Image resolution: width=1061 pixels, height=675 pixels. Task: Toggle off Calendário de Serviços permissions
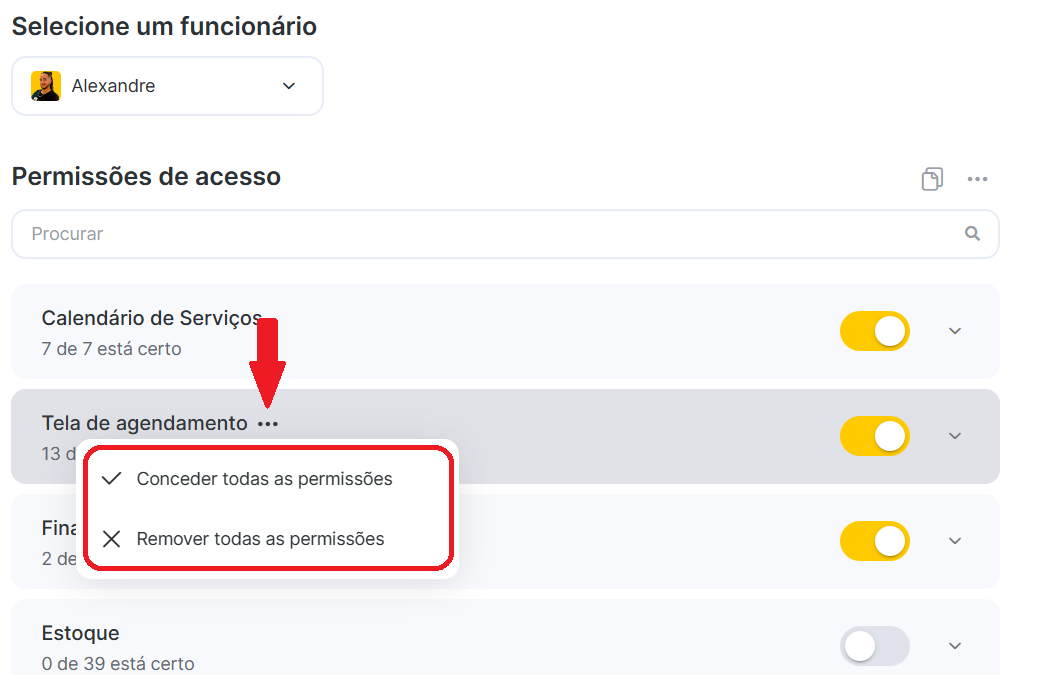pyautogui.click(x=874, y=331)
